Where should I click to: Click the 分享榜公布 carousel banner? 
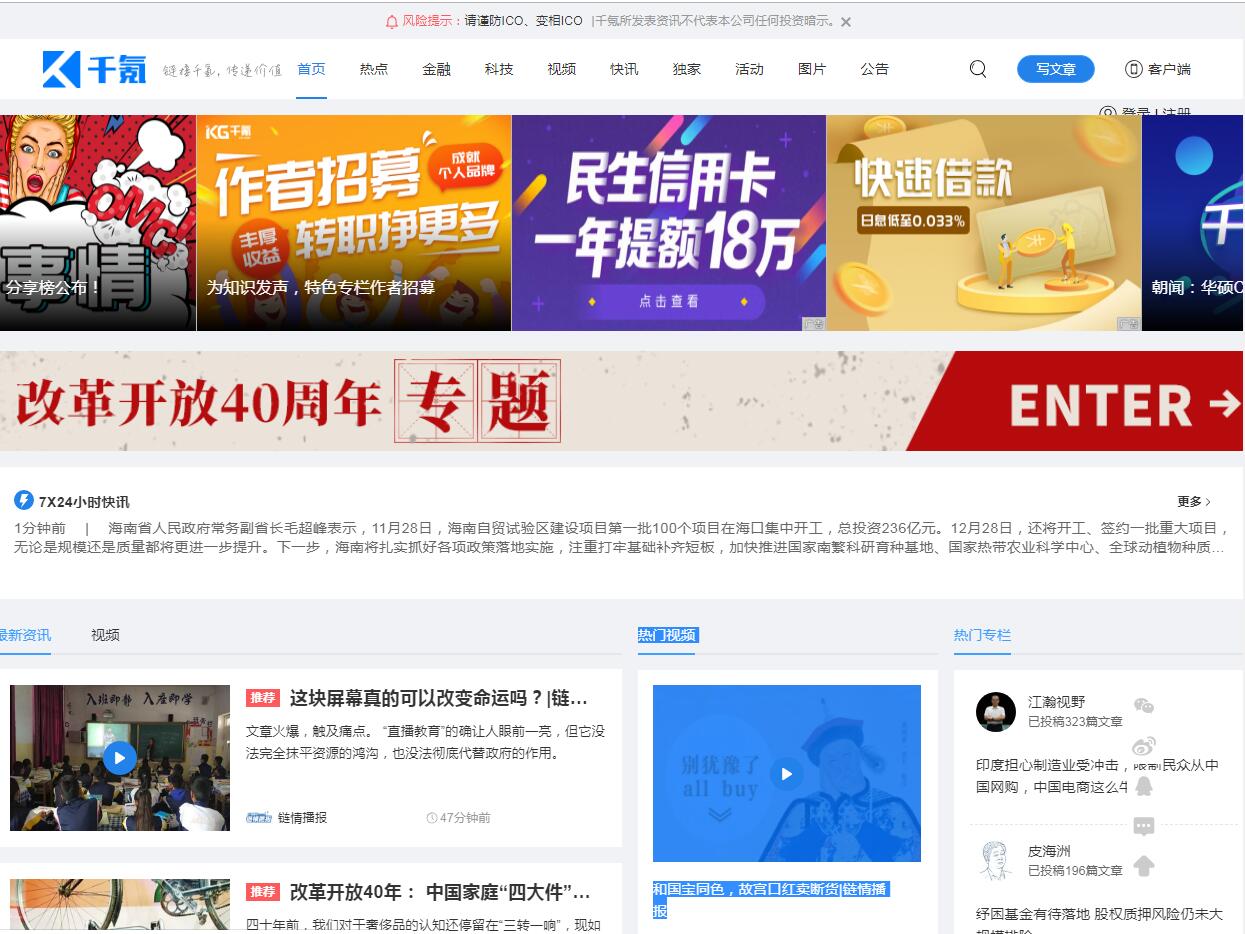[98, 223]
